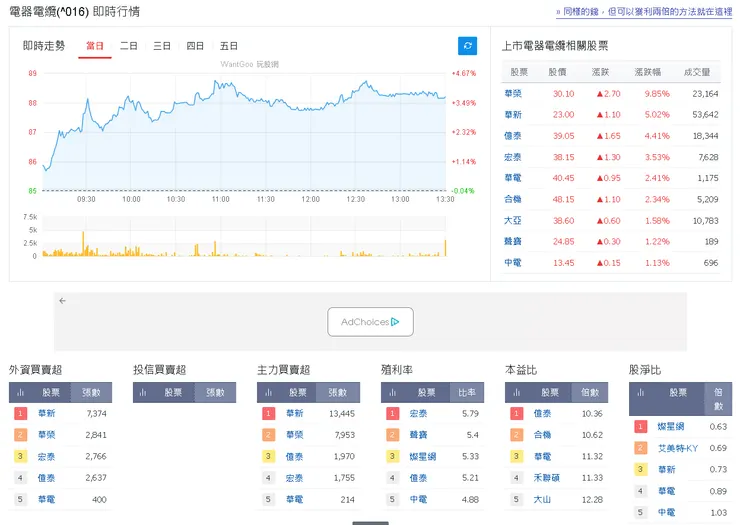Open 合機 in related stocks table
This screenshot has width=740, height=525.
(x=513, y=199)
